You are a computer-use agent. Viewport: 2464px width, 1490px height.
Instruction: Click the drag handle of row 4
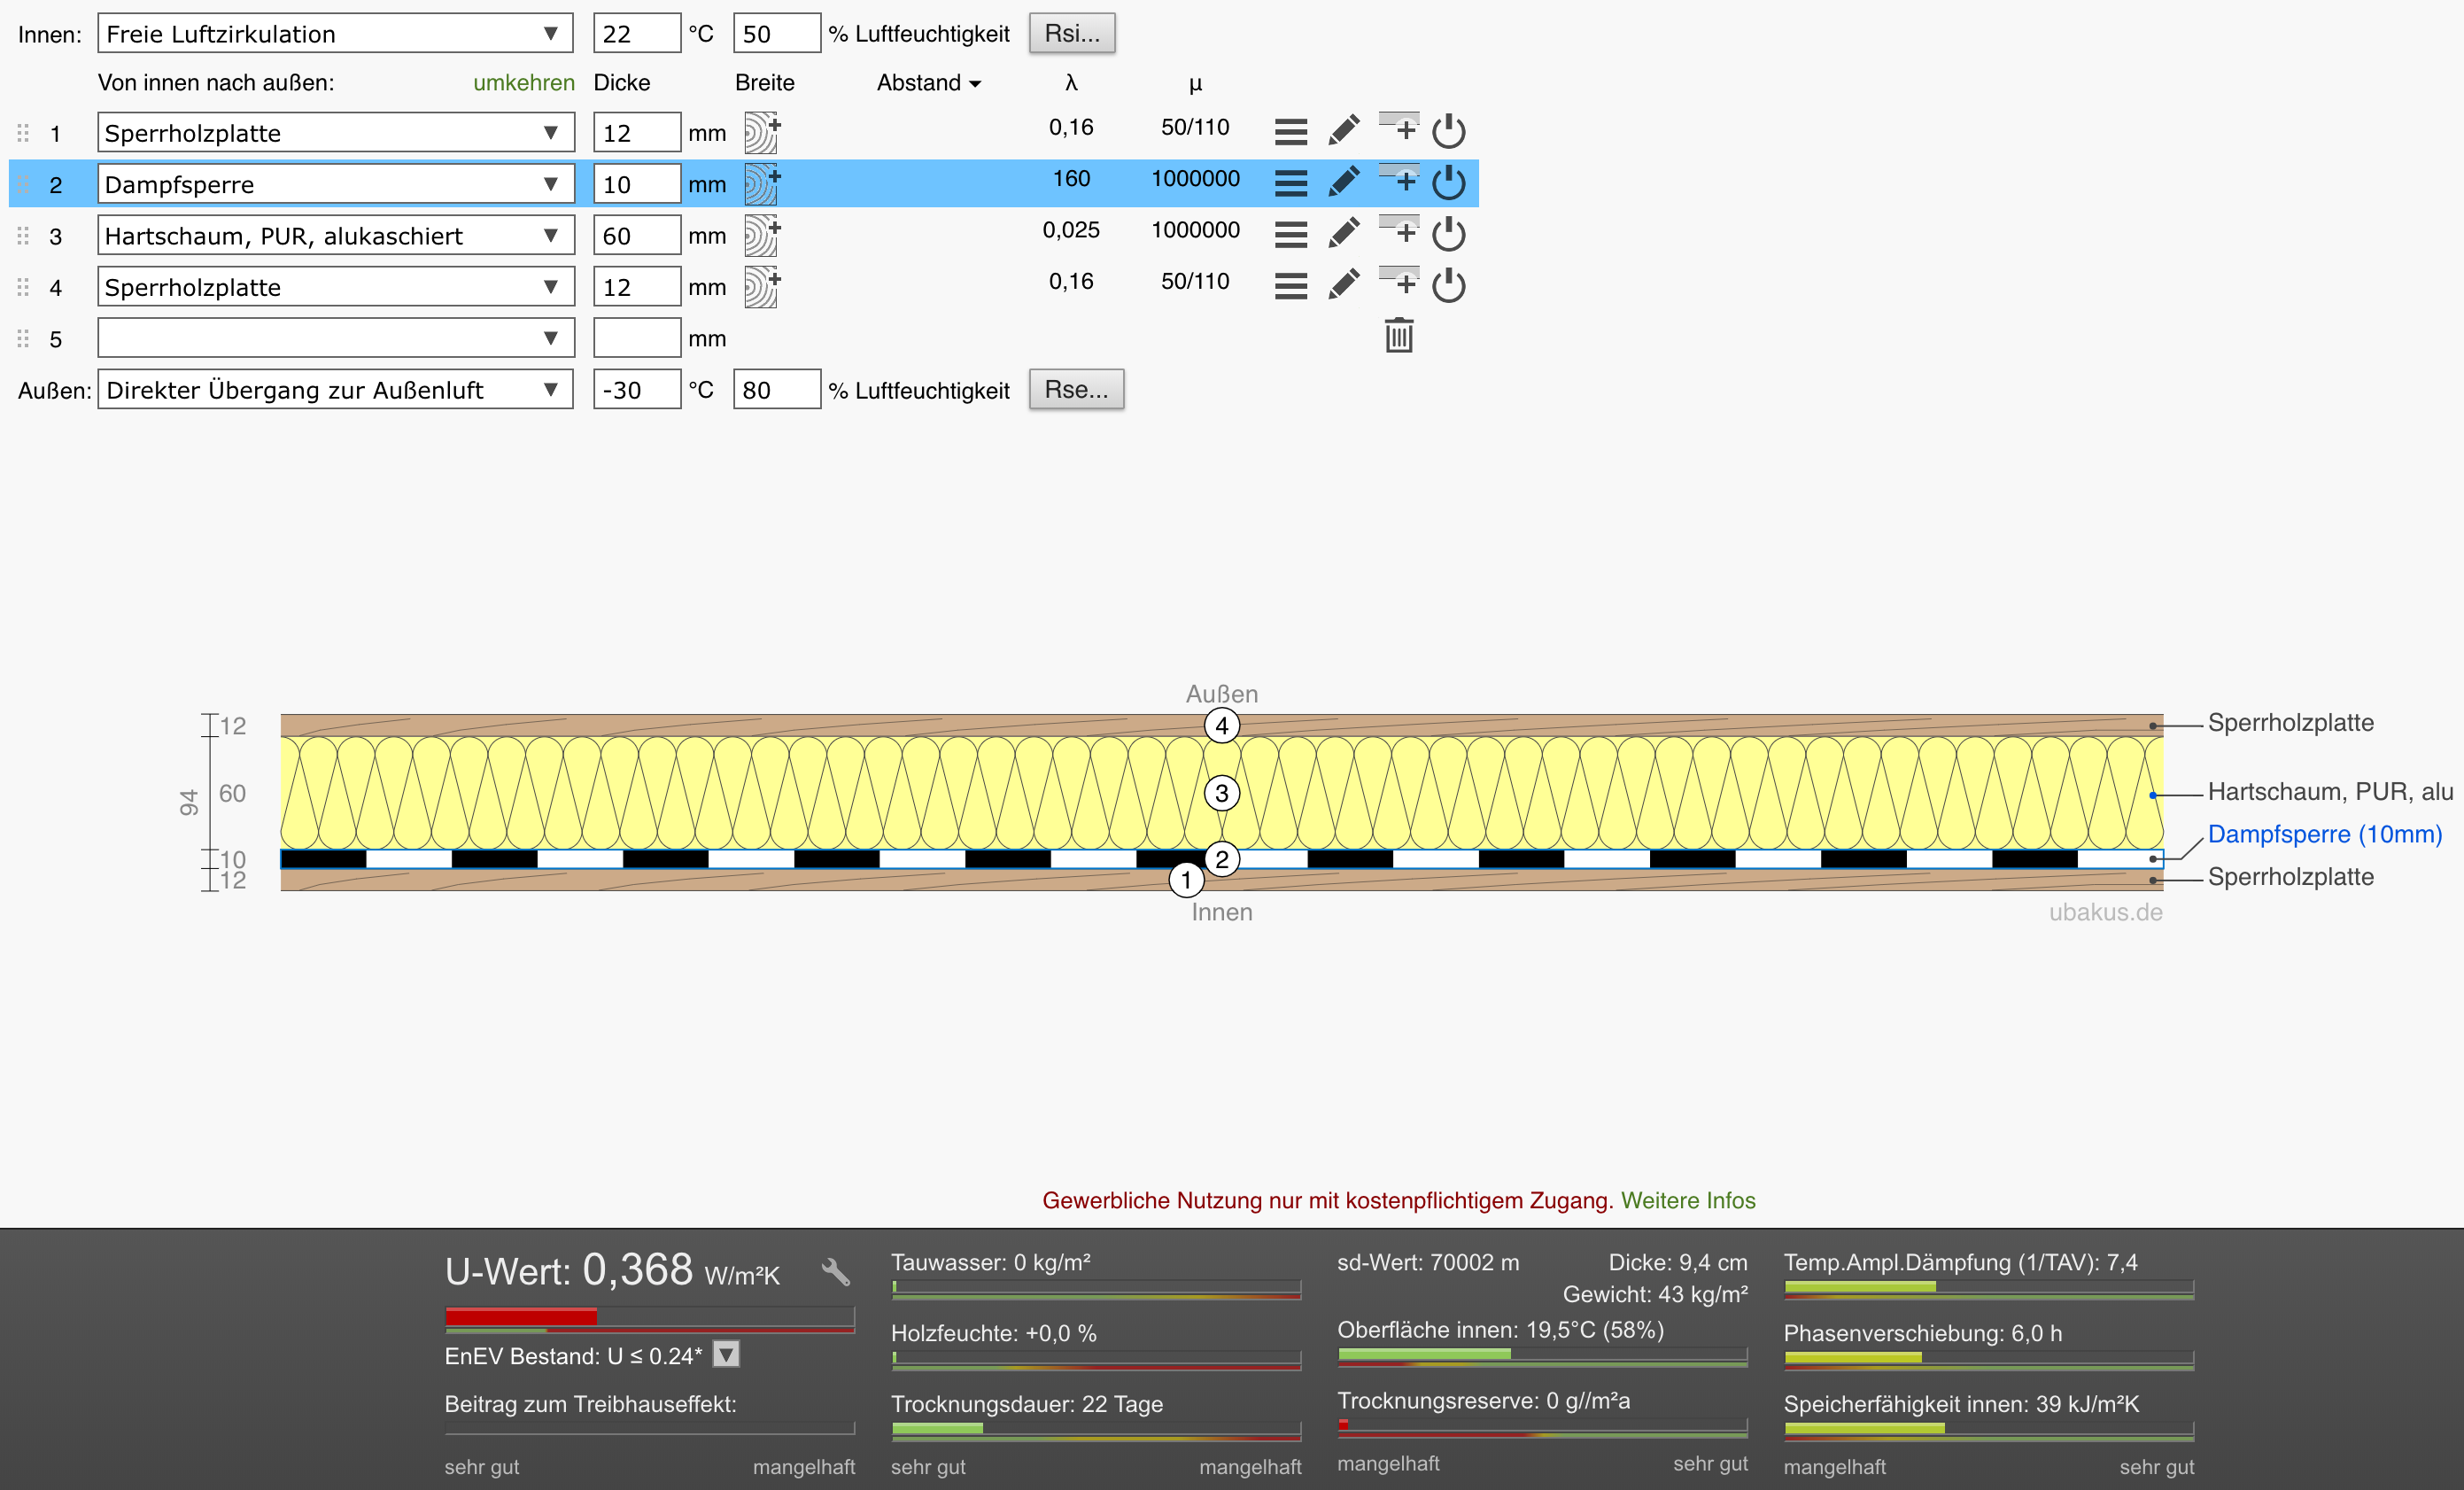23,288
